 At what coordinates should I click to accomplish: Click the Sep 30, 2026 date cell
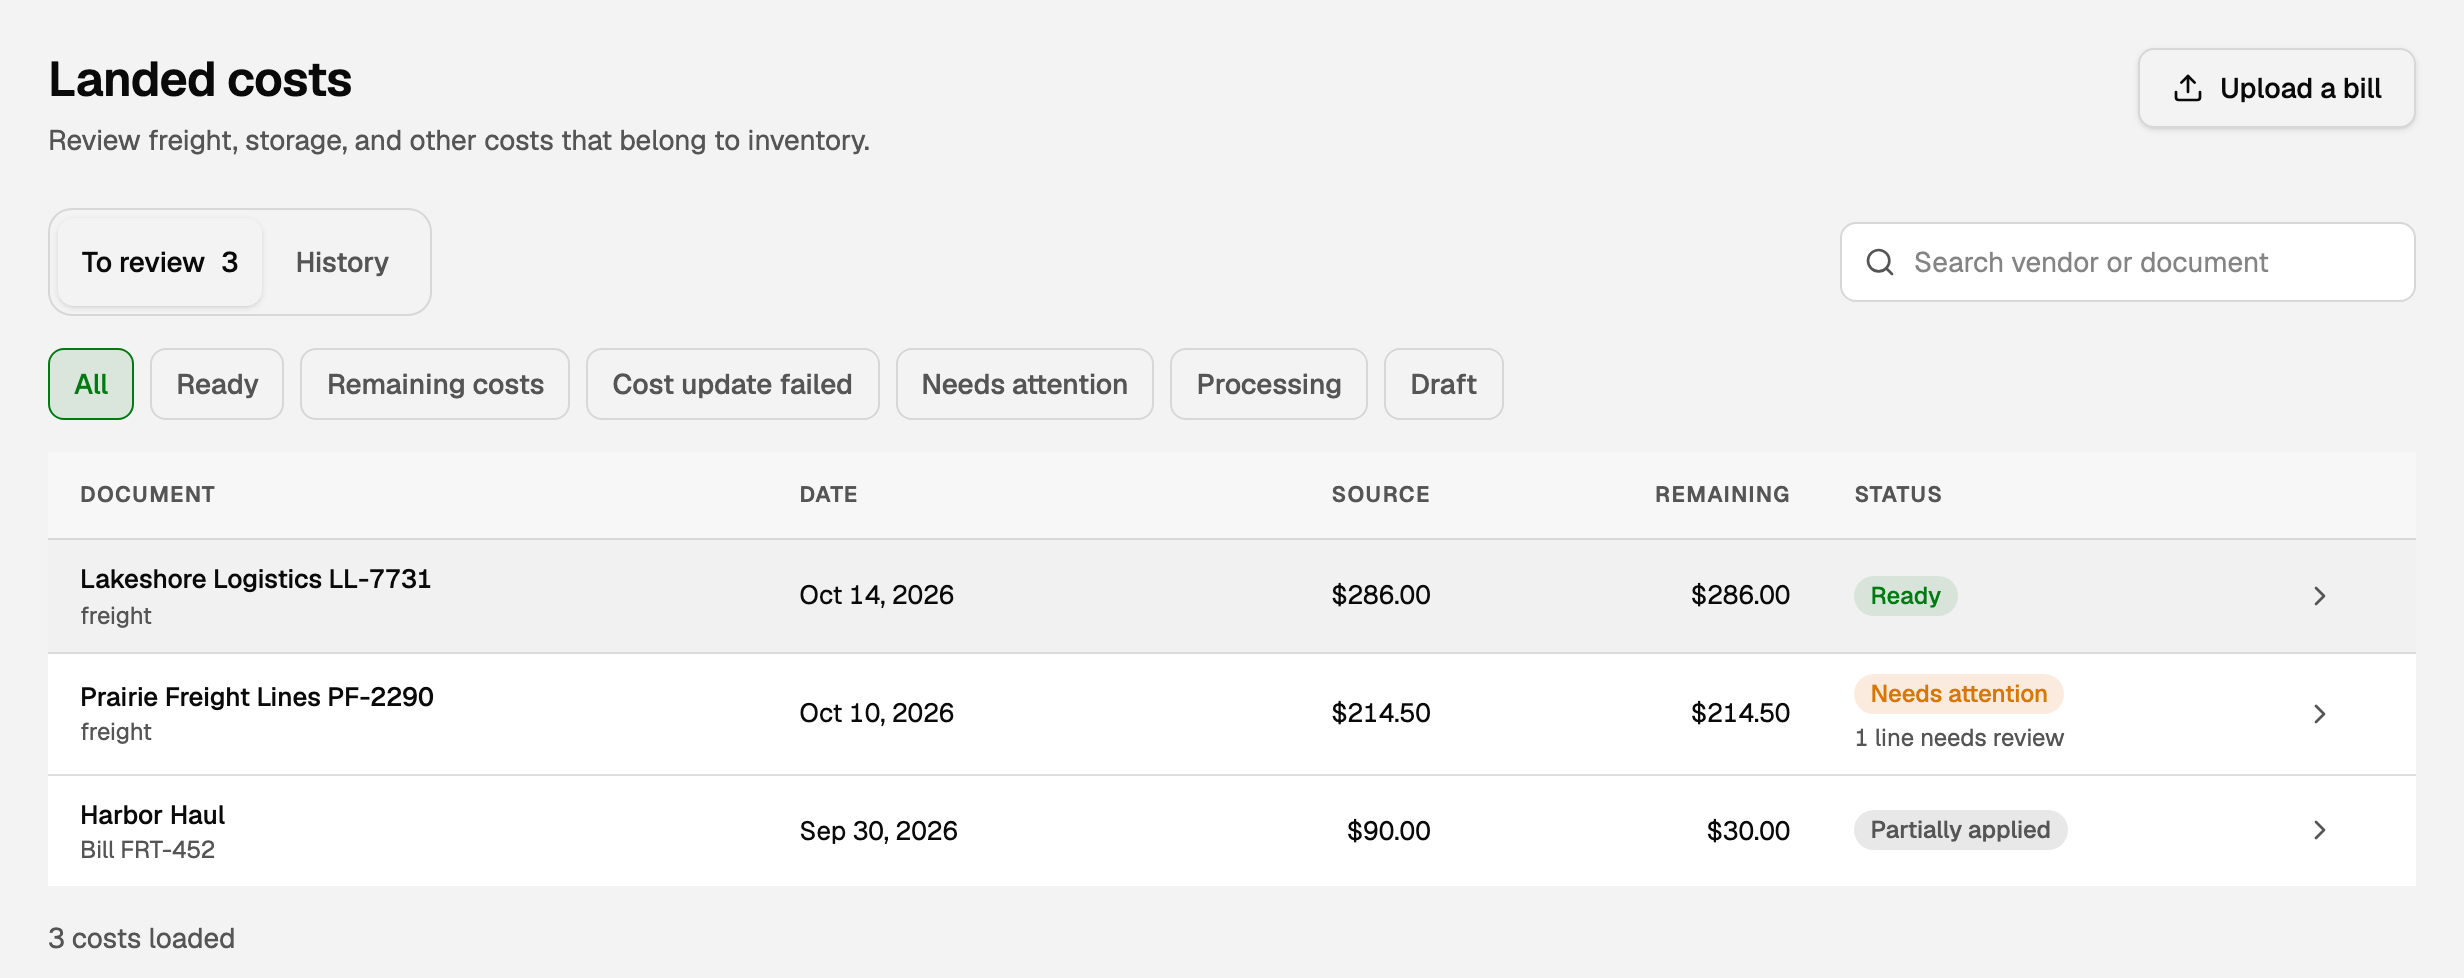click(x=878, y=831)
